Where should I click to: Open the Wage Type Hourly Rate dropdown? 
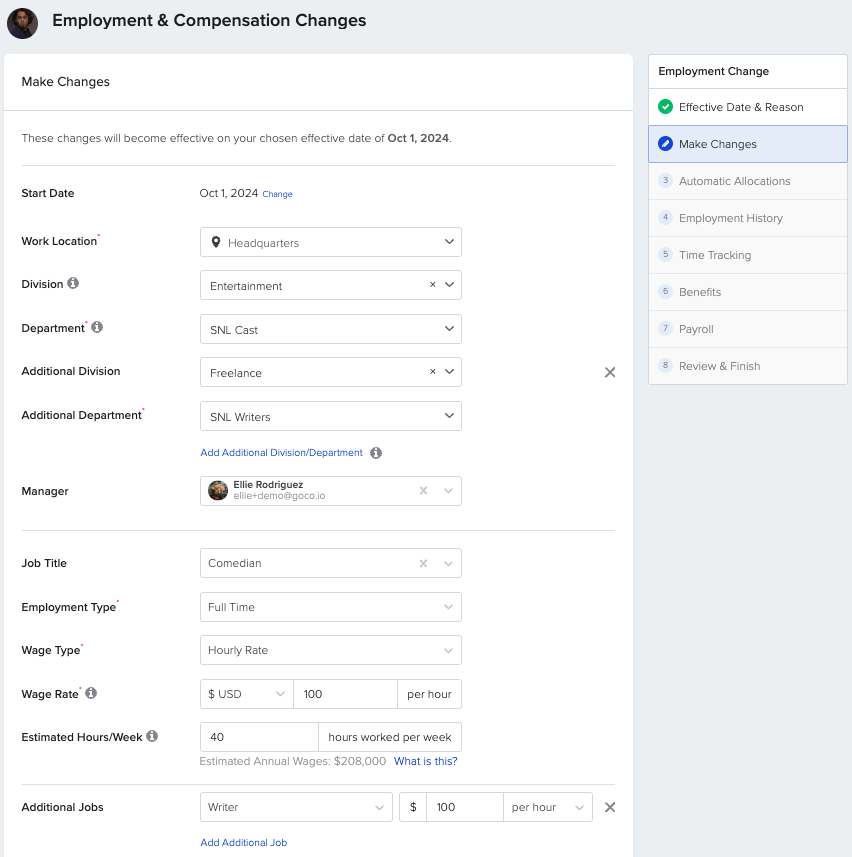tap(331, 650)
